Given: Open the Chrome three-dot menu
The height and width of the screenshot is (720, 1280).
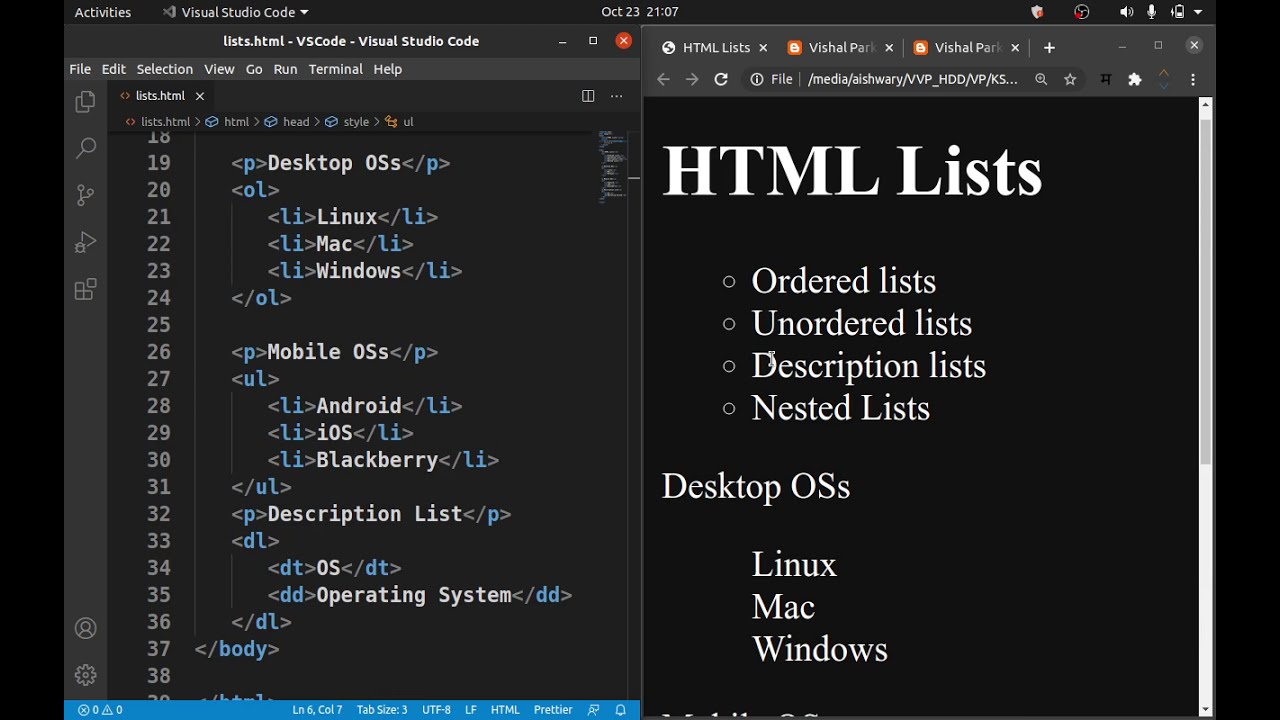Looking at the screenshot, I should click(x=1193, y=79).
